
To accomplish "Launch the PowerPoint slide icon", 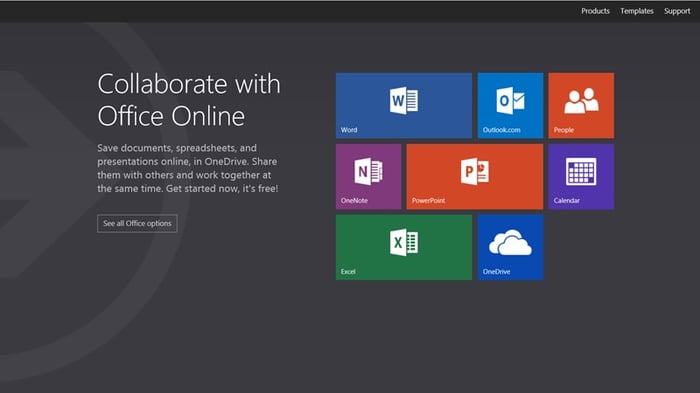I will pos(475,171).
